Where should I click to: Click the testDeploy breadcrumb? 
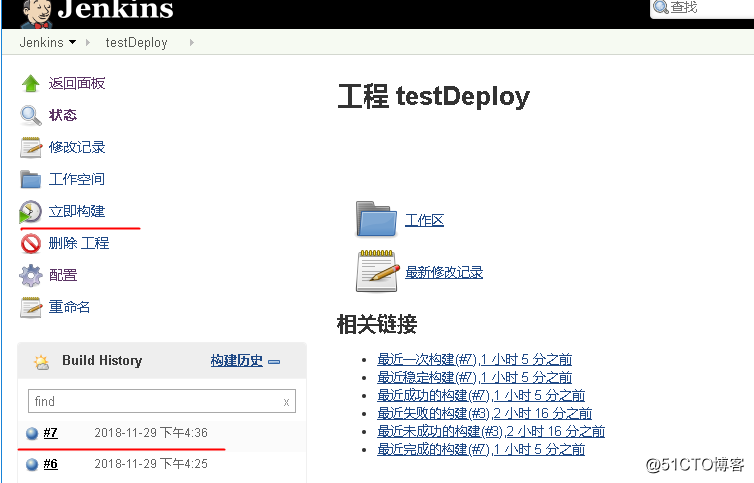pyautogui.click(x=137, y=43)
